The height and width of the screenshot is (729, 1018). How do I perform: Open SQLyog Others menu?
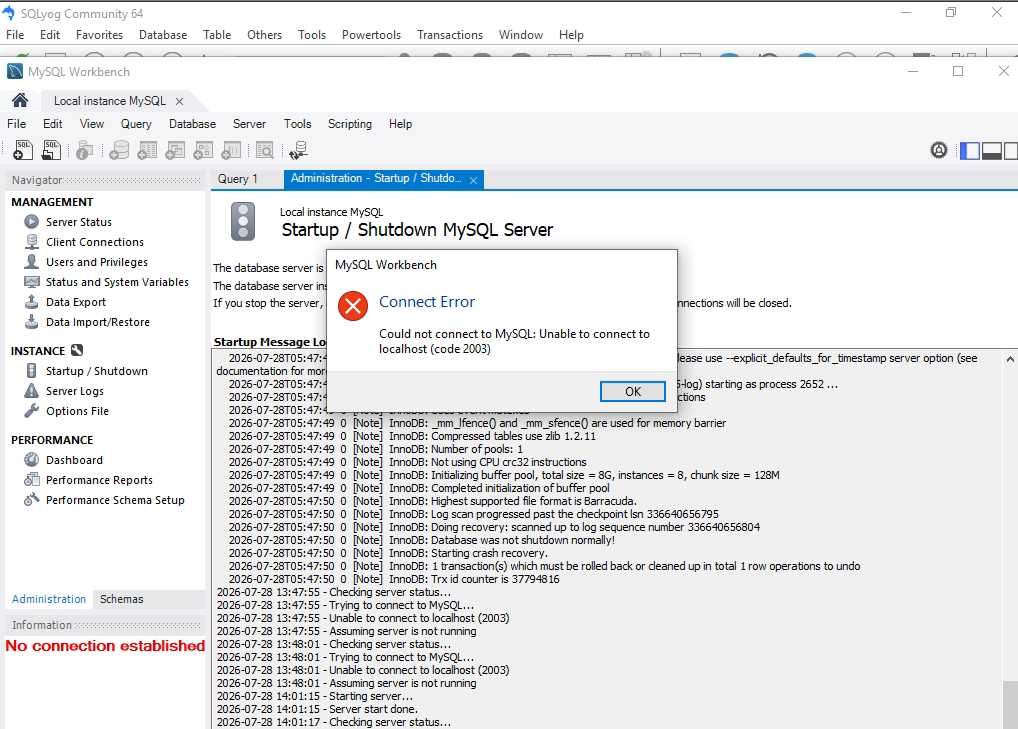pyautogui.click(x=264, y=35)
